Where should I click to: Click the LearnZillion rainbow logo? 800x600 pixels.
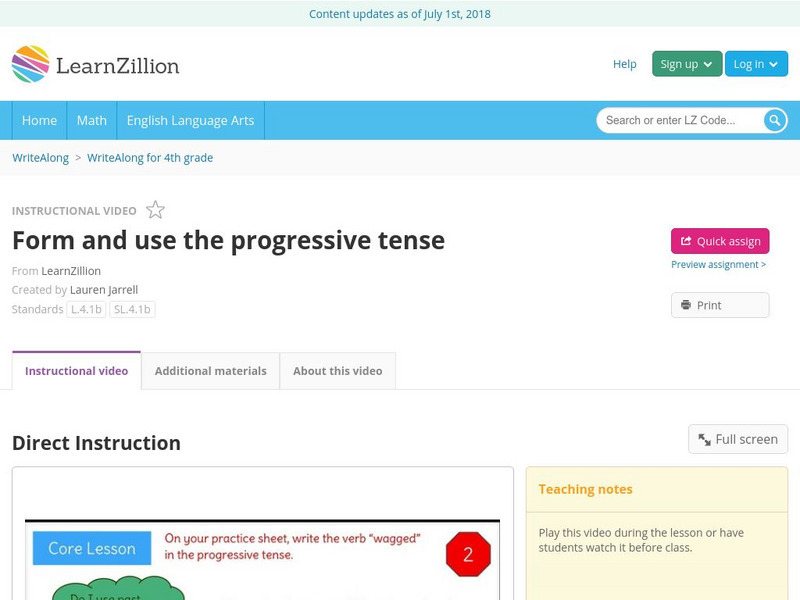click(32, 64)
